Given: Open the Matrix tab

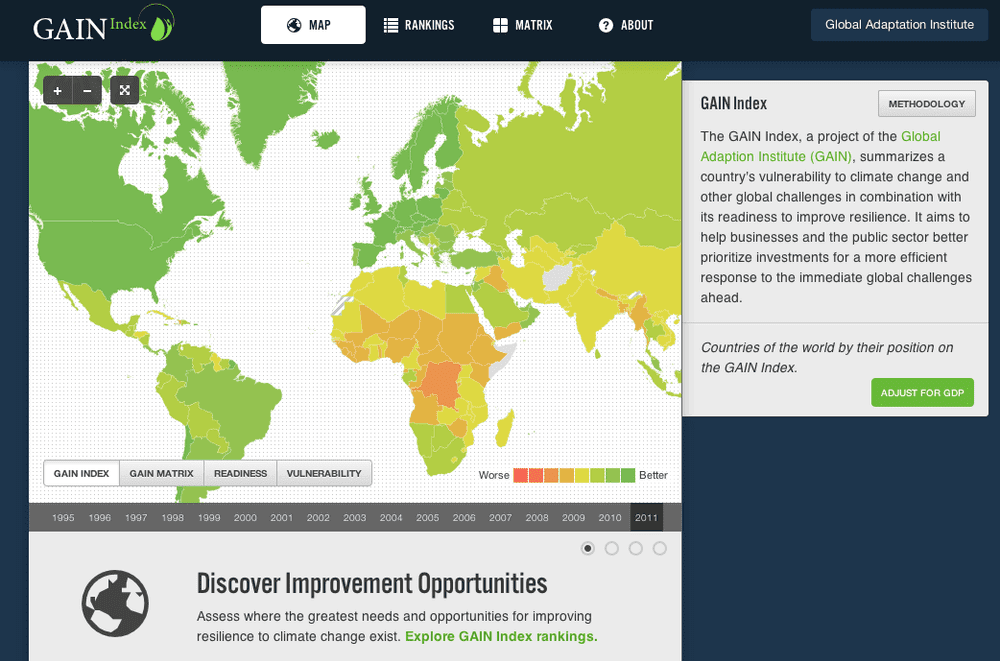Looking at the screenshot, I should [522, 25].
